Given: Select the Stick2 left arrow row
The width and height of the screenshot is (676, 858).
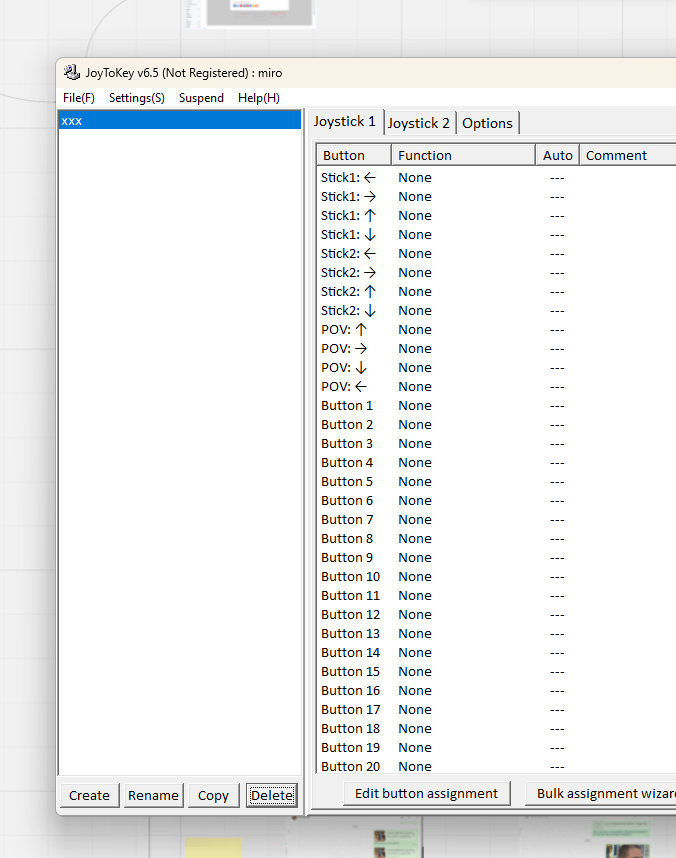Looking at the screenshot, I should coord(496,253).
